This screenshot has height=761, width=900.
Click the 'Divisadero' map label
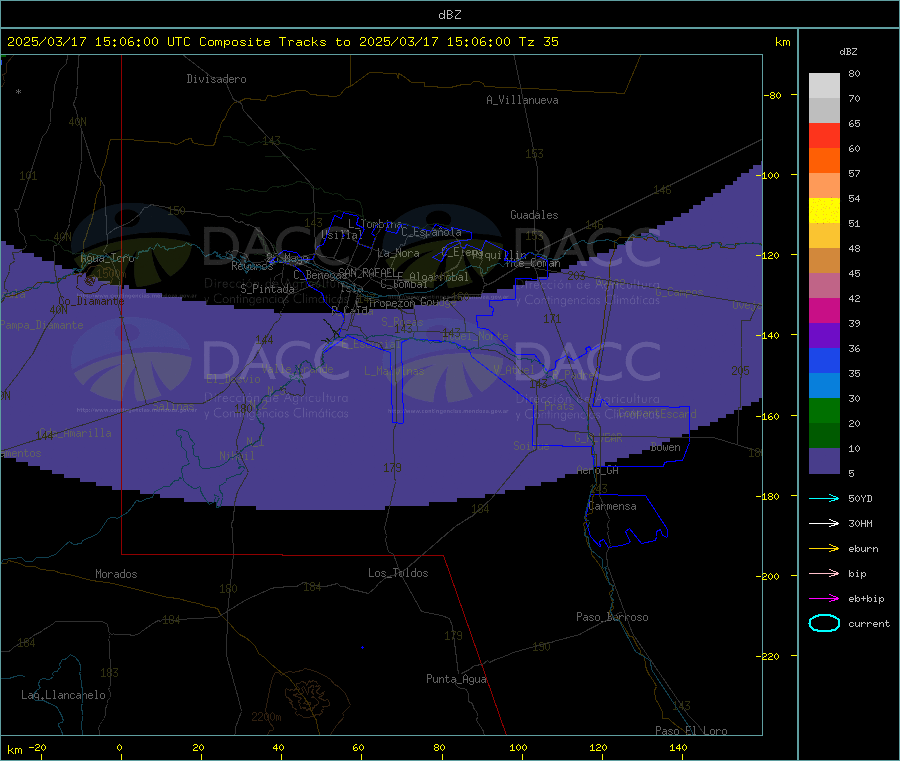(x=216, y=79)
